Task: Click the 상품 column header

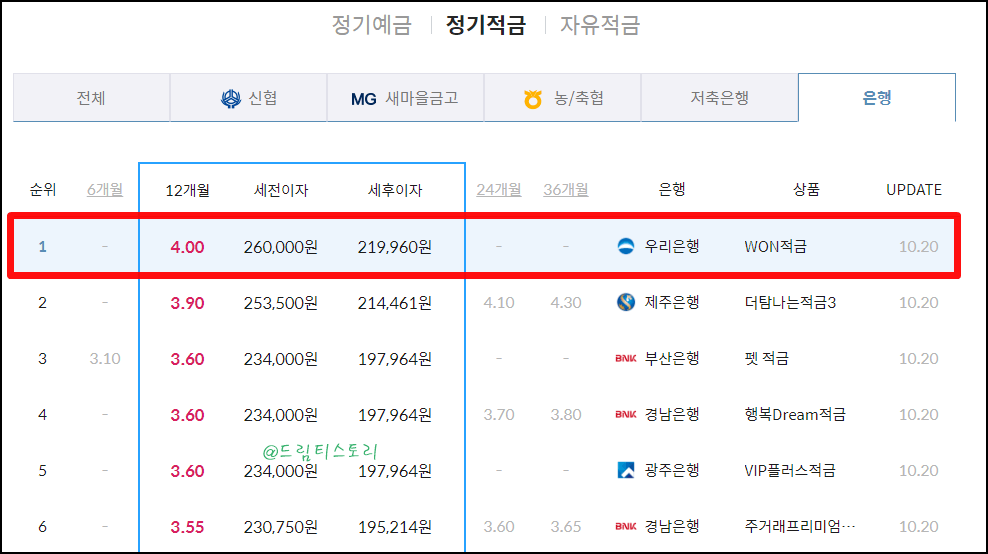Action: click(806, 190)
